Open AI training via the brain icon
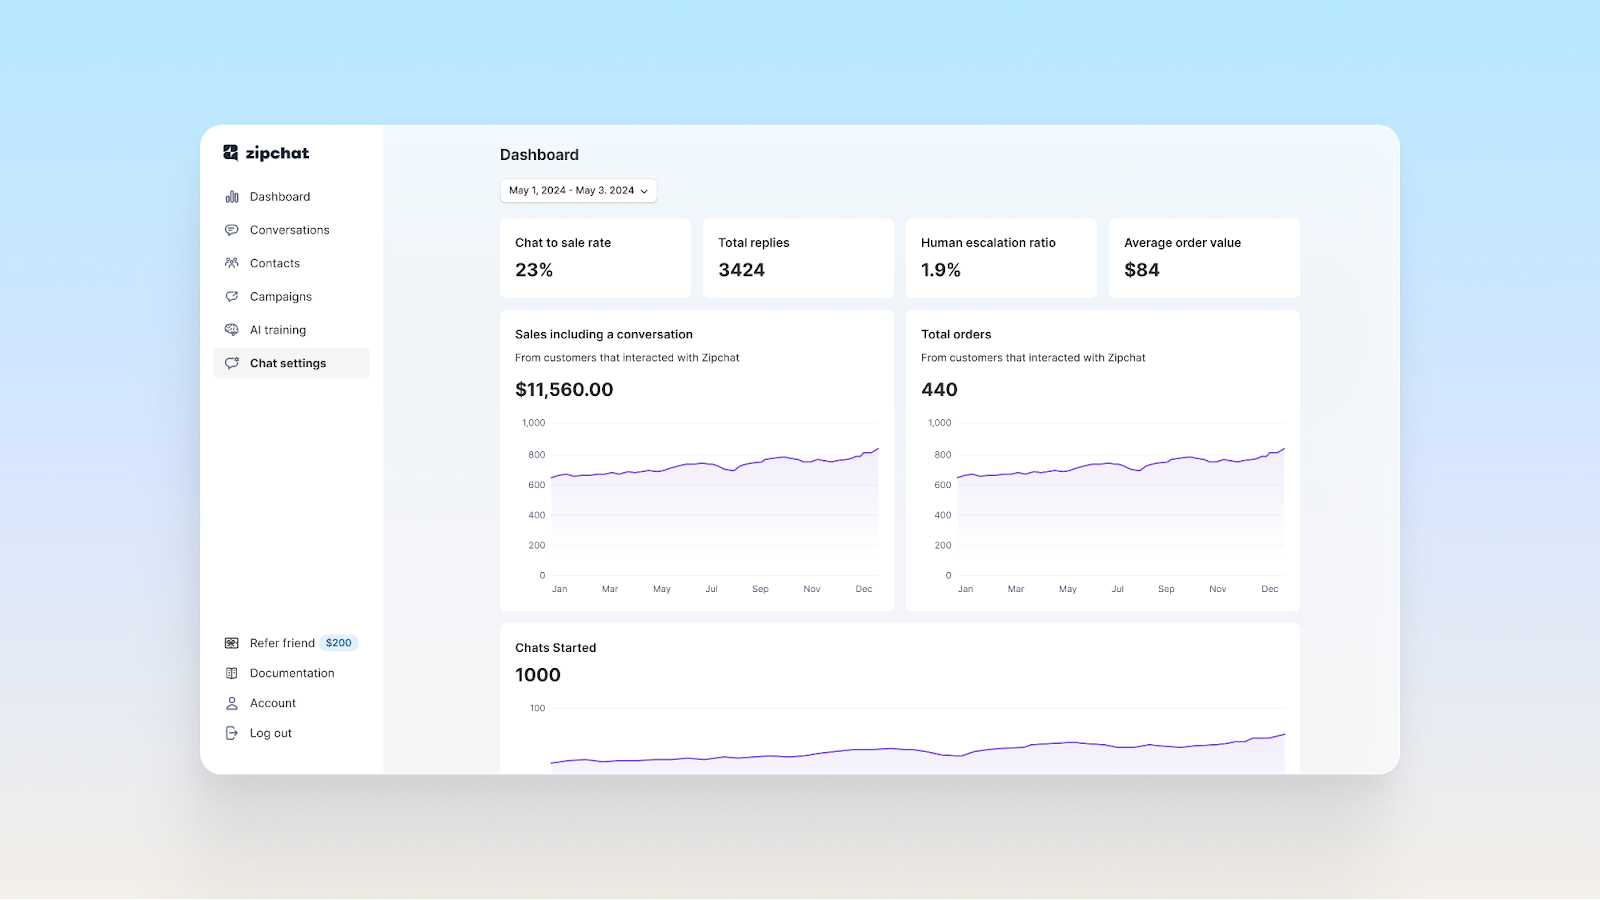The height and width of the screenshot is (900, 1600). 232,329
